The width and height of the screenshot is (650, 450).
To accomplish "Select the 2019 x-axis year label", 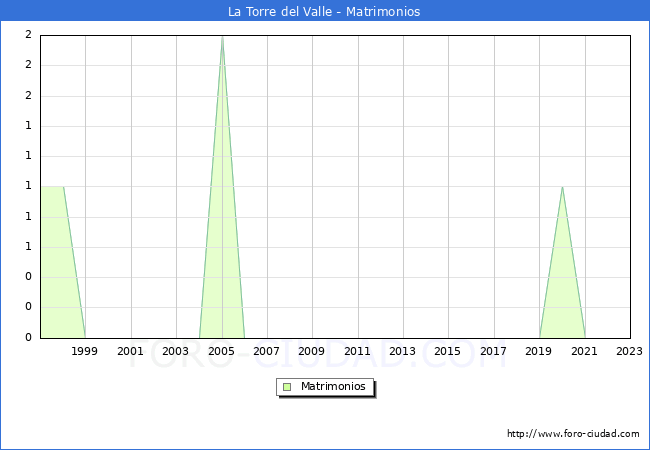I will point(539,351).
